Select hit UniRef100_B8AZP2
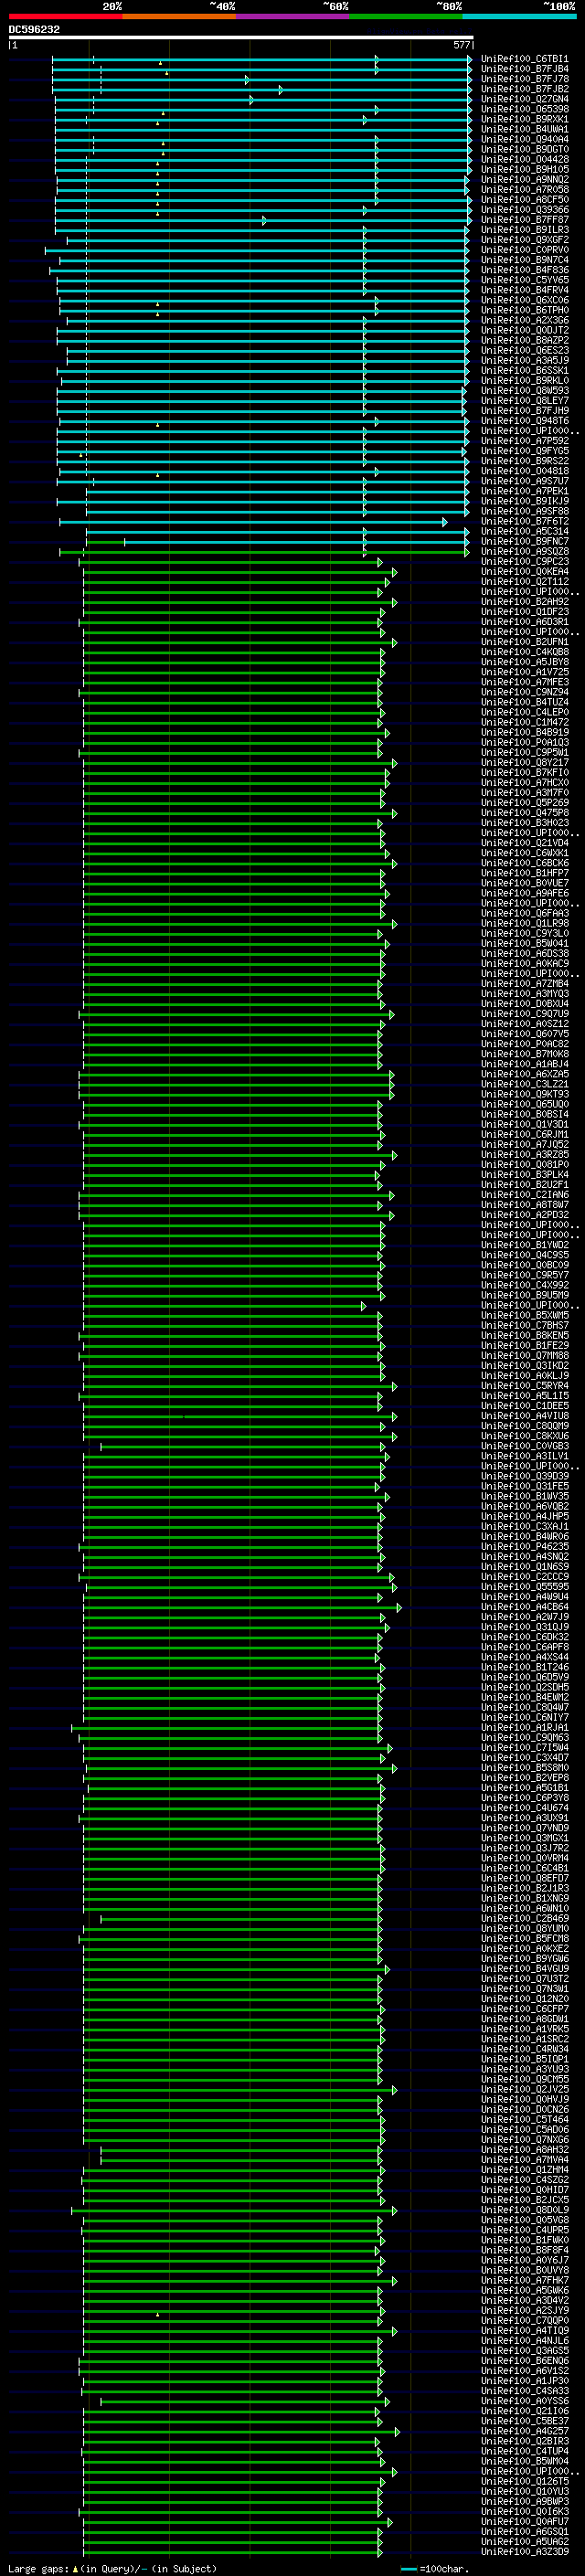Viewport: 585px width, 2576px height. click(x=525, y=340)
